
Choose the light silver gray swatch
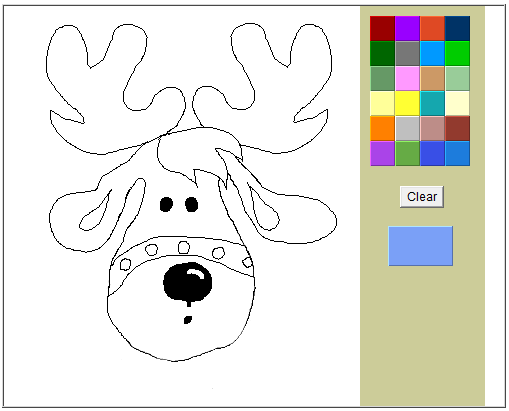(407, 128)
